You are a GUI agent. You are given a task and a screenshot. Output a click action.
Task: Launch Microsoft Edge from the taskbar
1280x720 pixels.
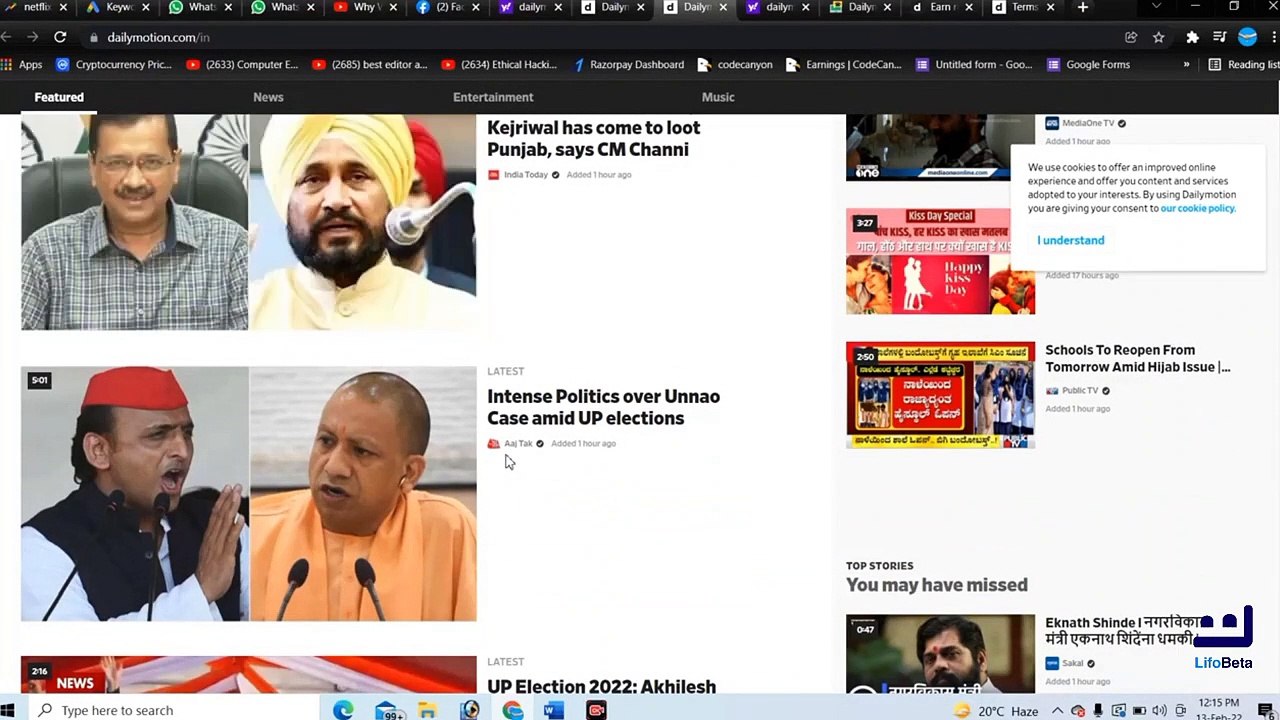coord(343,710)
